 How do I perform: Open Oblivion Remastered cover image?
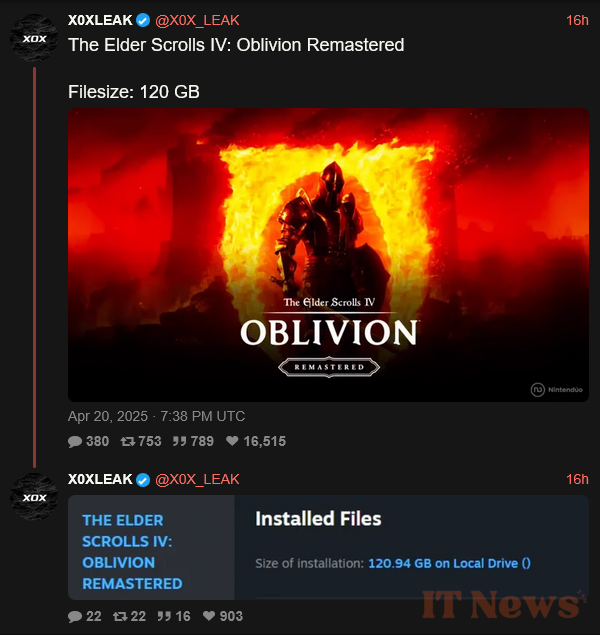click(x=328, y=255)
